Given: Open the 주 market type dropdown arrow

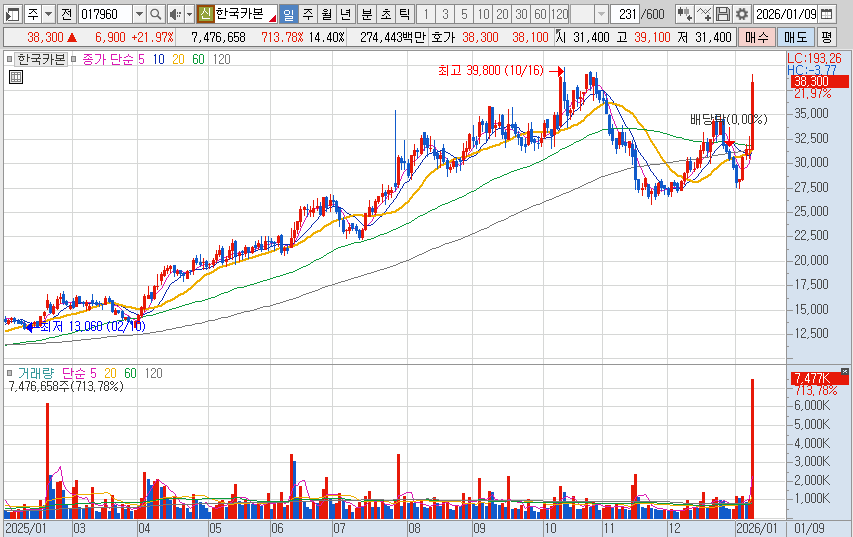Looking at the screenshot, I should pyautogui.click(x=48, y=14).
